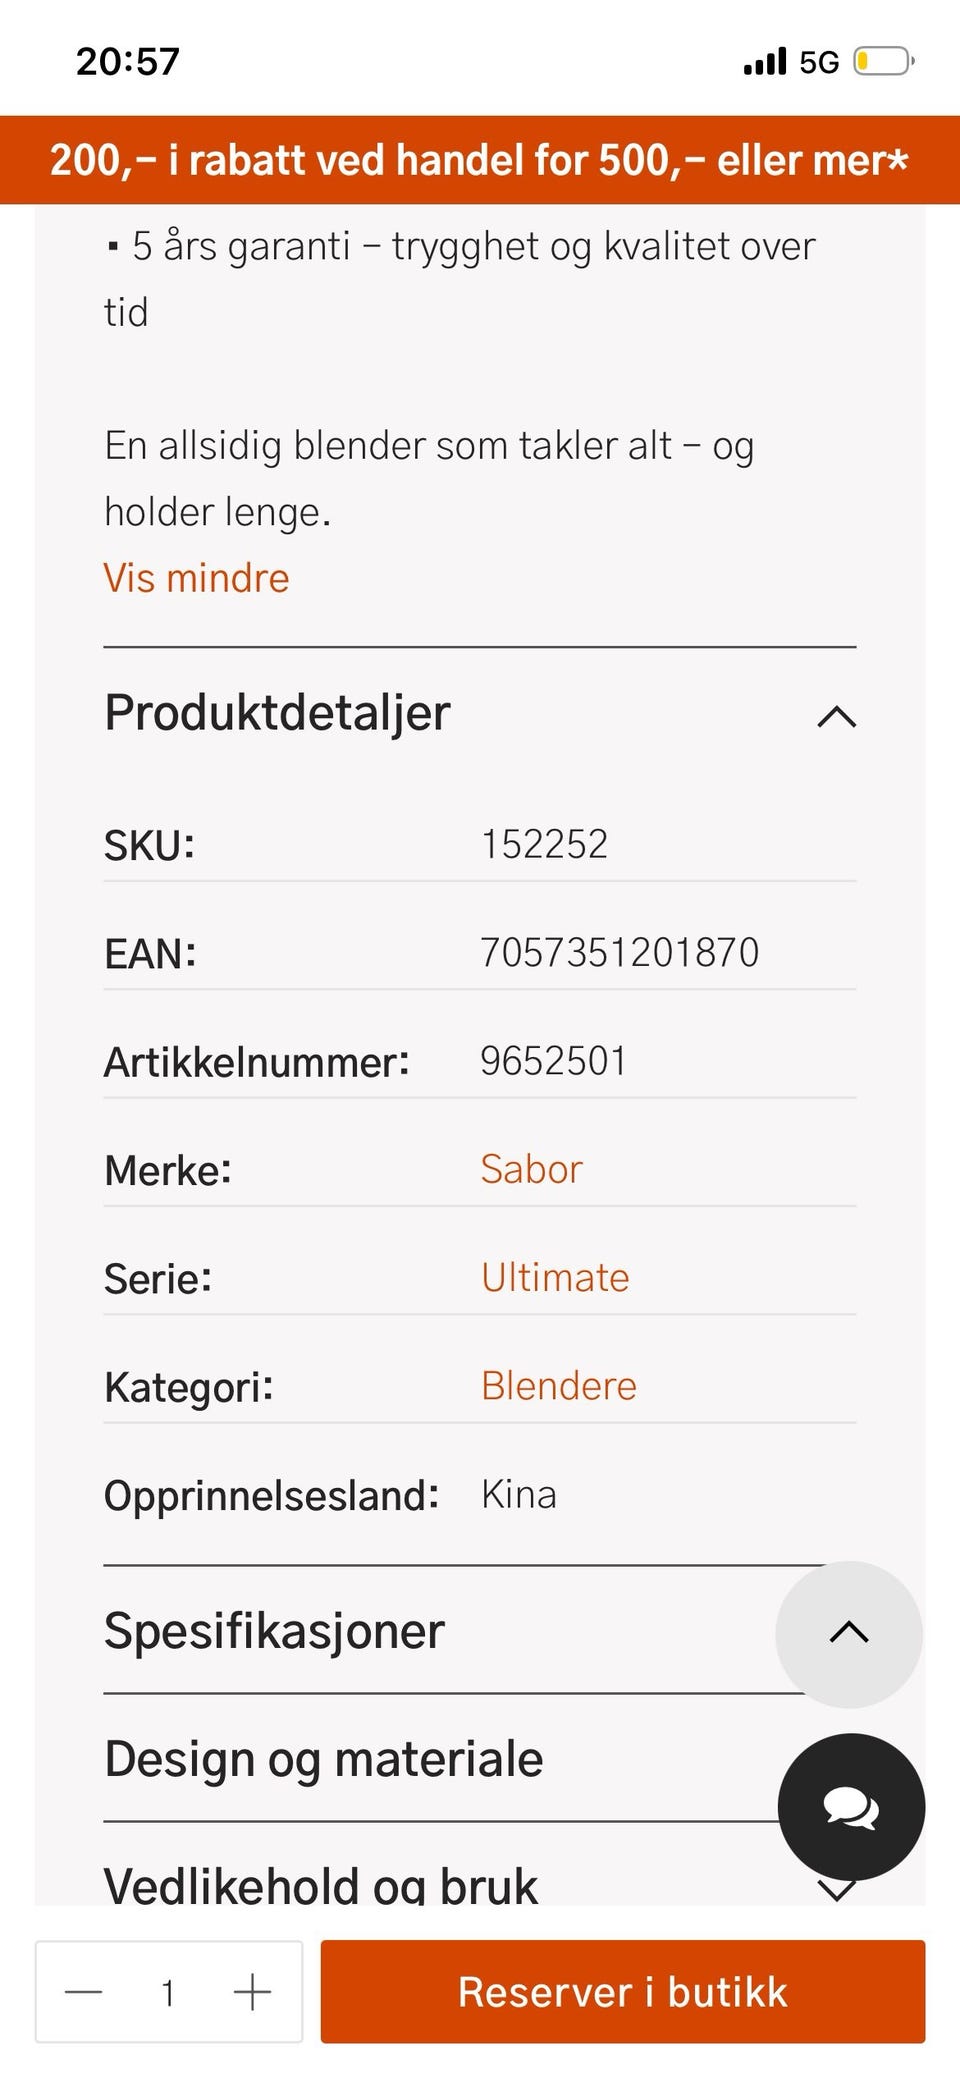Screen dimensions: 960x2078
Task: Open the Produktdetaljer section header
Action: point(278,713)
